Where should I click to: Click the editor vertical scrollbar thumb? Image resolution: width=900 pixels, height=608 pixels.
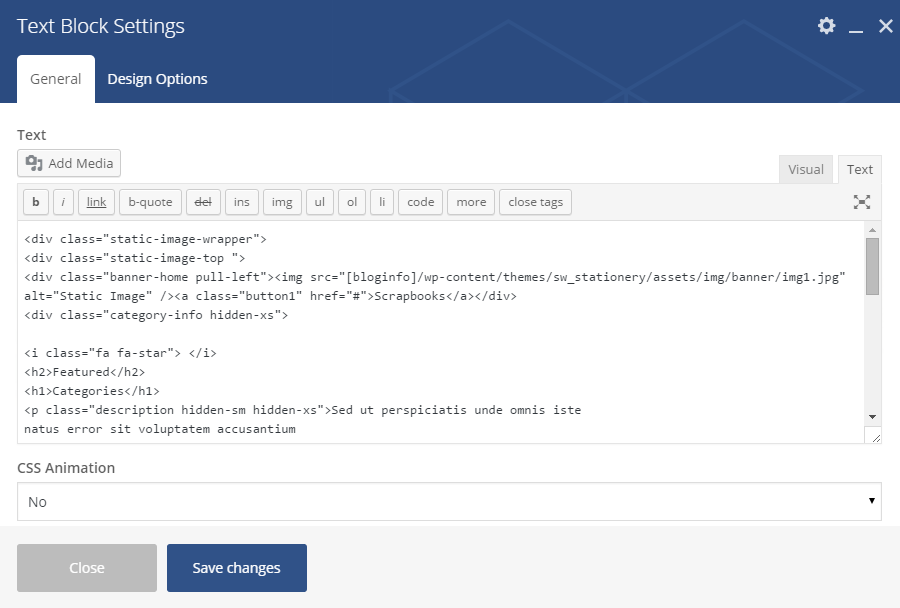[872, 266]
